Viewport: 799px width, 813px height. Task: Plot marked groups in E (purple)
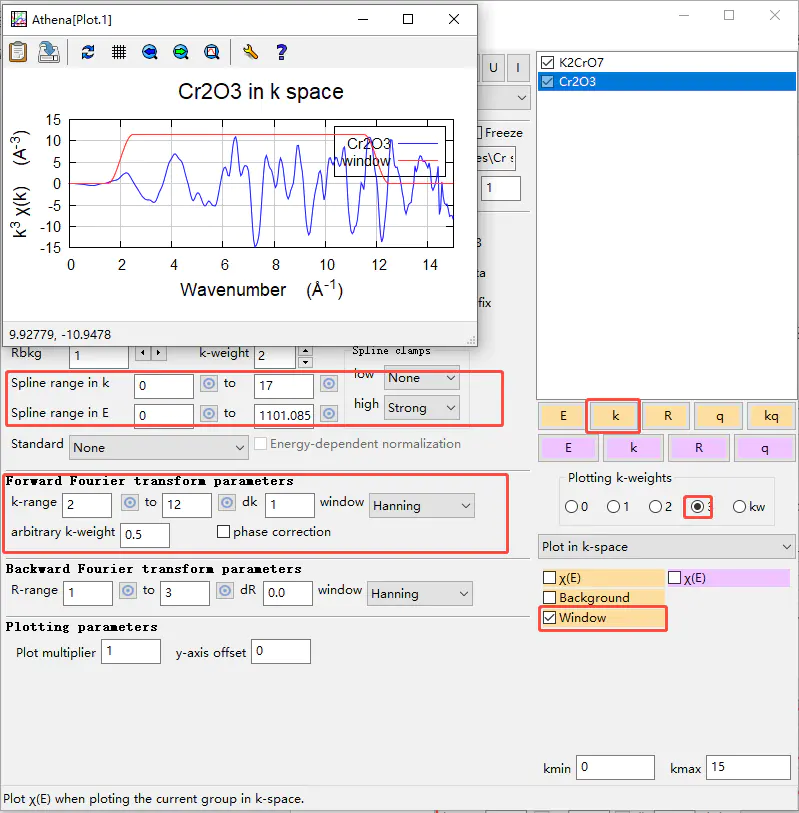pos(568,448)
